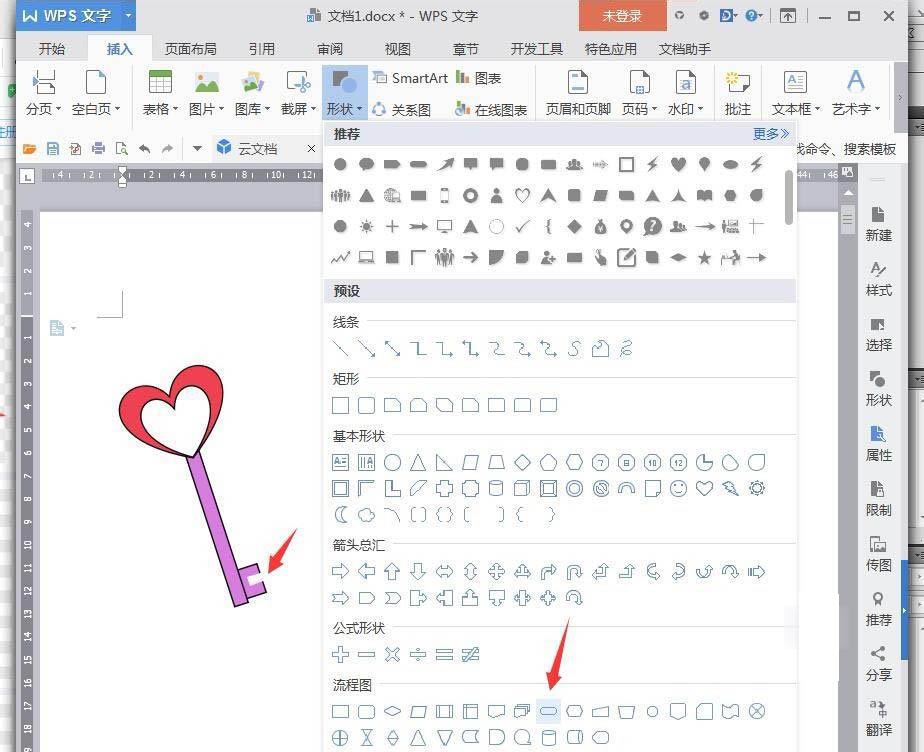Click the shapes panel vertical scrollbar

(788, 197)
